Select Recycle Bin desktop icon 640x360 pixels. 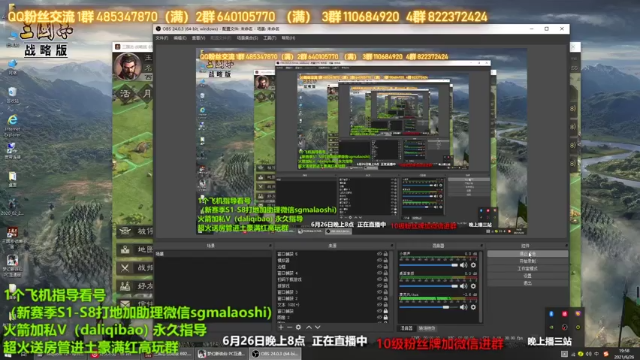tap(12, 95)
